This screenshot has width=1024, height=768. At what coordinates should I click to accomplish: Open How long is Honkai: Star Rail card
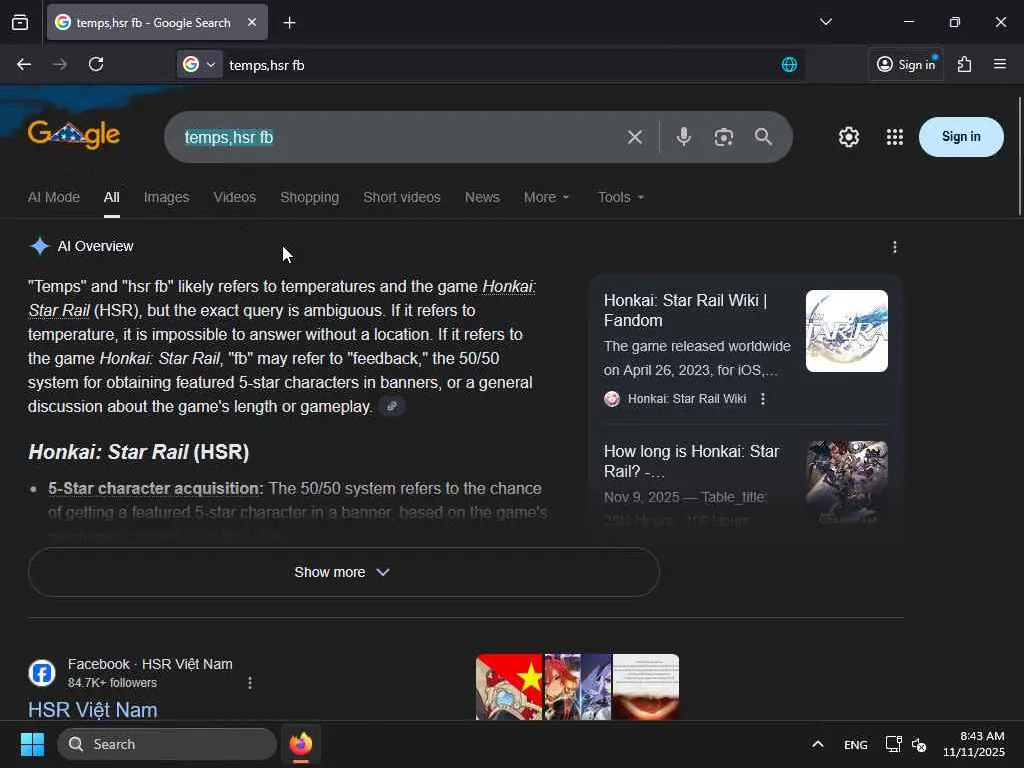click(692, 461)
